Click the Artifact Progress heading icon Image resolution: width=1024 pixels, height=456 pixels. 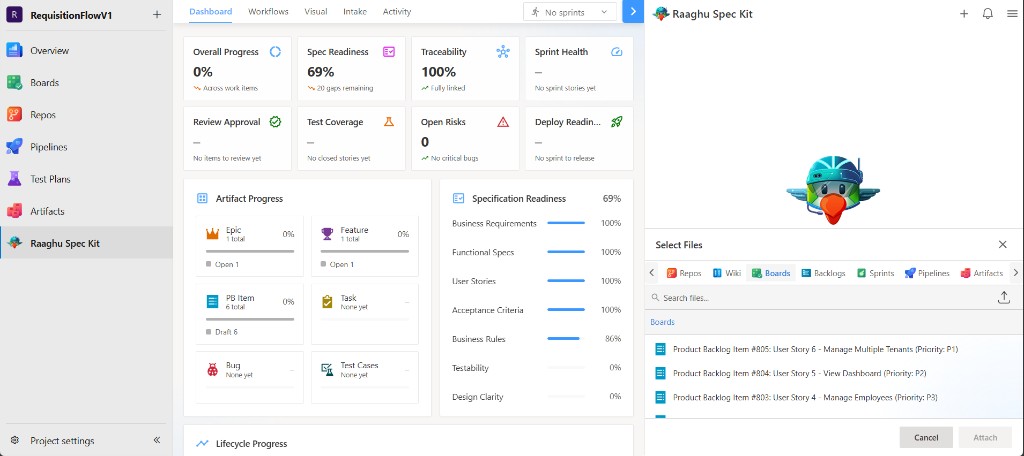tap(202, 198)
